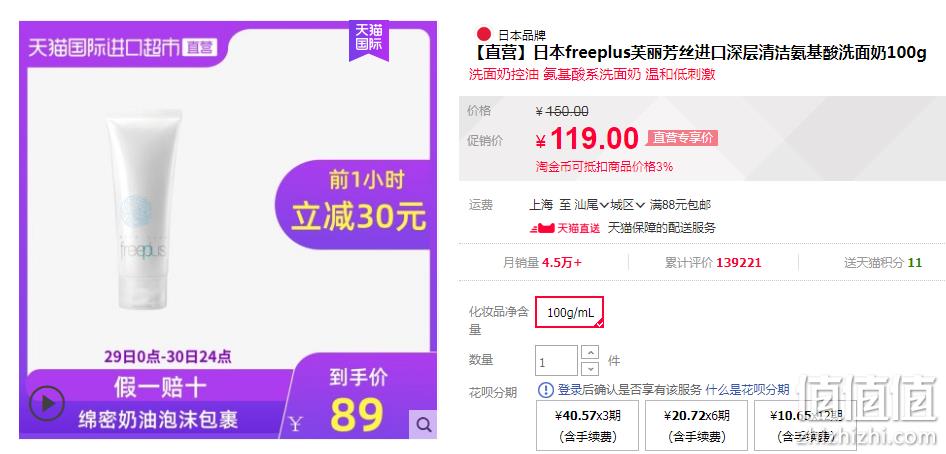
Task: Click 登录后确认是否享有该服务 link
Action: coord(629,389)
